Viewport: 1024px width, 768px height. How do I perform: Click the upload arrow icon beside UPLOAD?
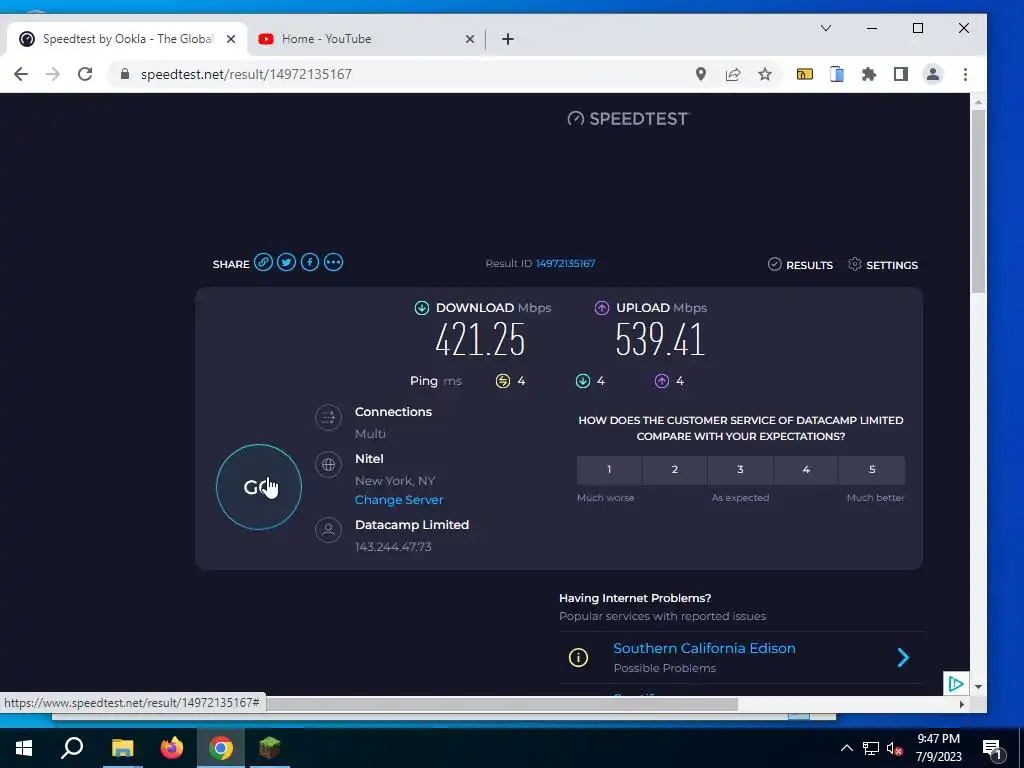click(x=601, y=308)
